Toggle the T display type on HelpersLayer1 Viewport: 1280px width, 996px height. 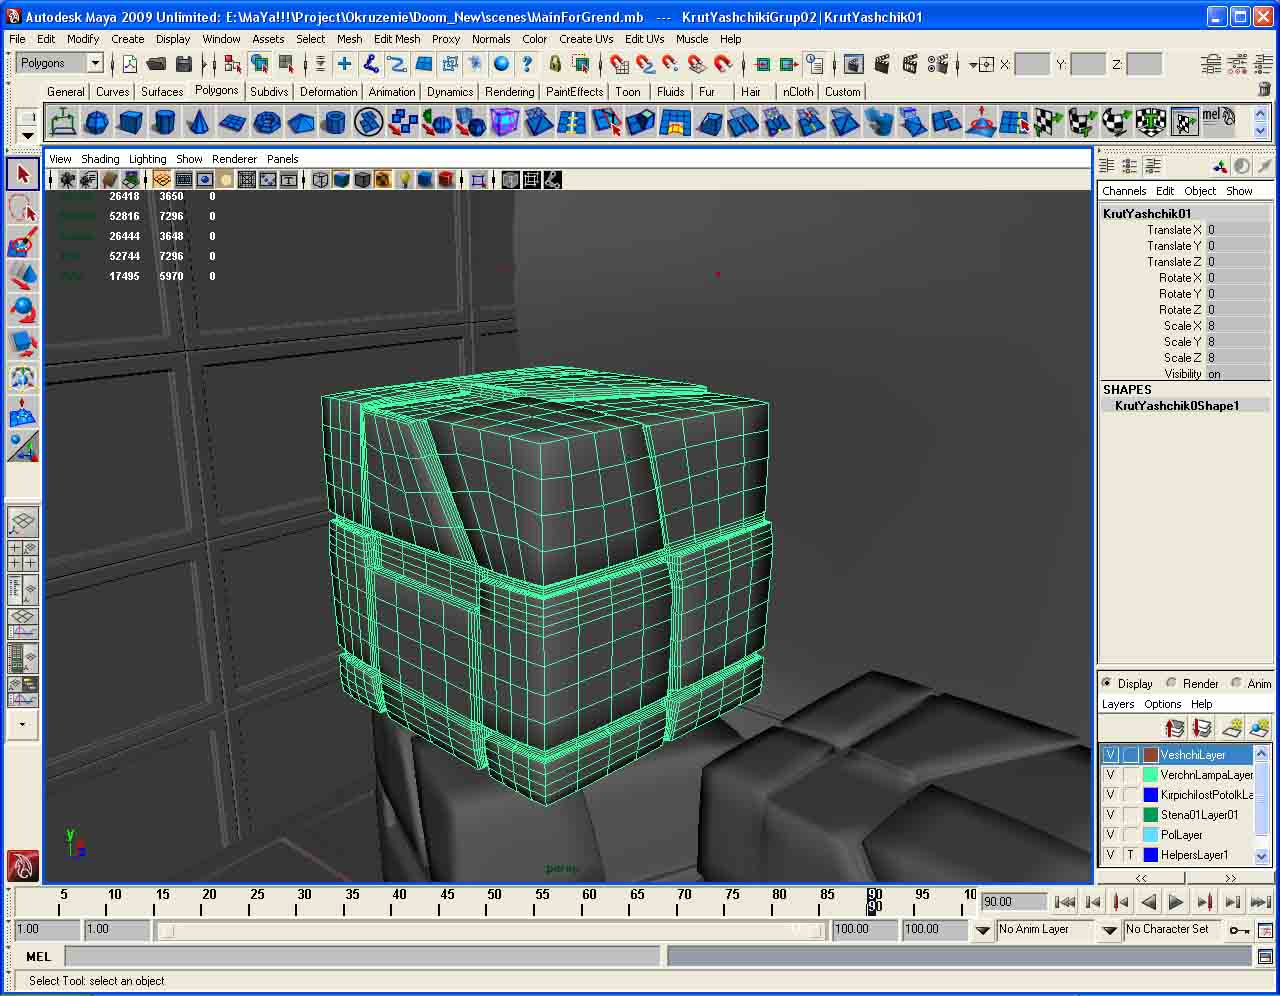tap(1130, 854)
